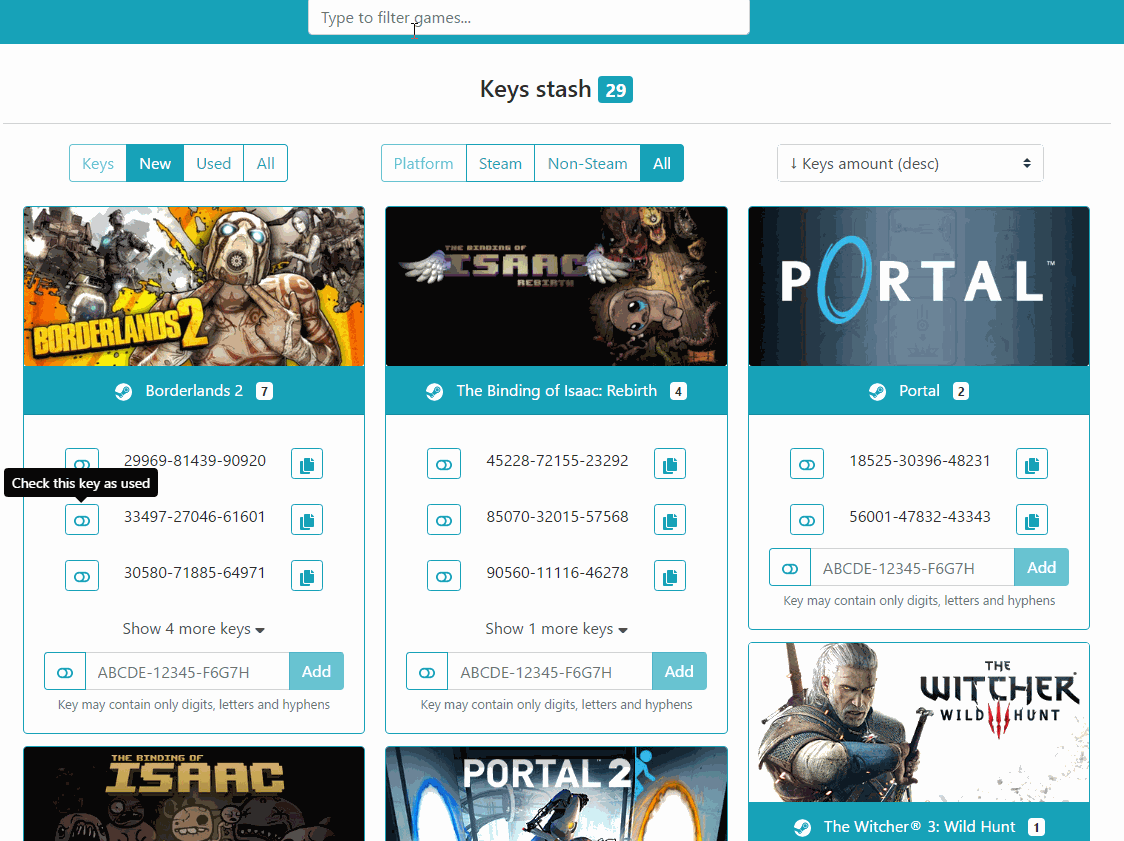Viewport: 1124px width, 841px height.
Task: Open The Binding of Isaac: Rebirth cover image
Action: tap(556, 287)
